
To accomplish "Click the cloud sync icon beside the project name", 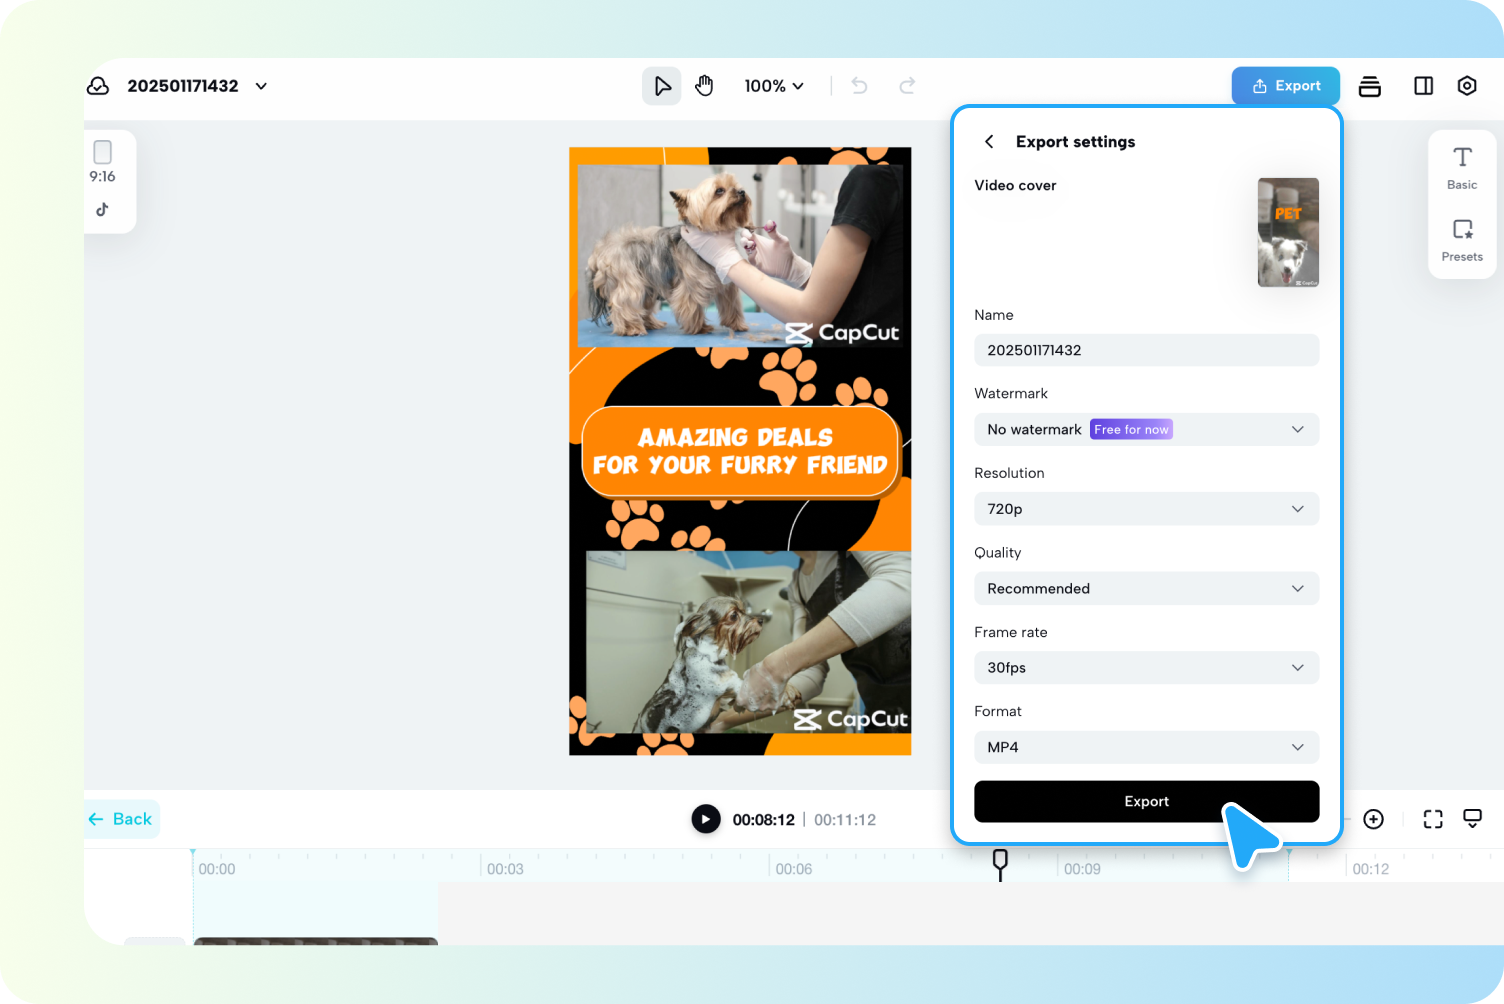I will [98, 85].
